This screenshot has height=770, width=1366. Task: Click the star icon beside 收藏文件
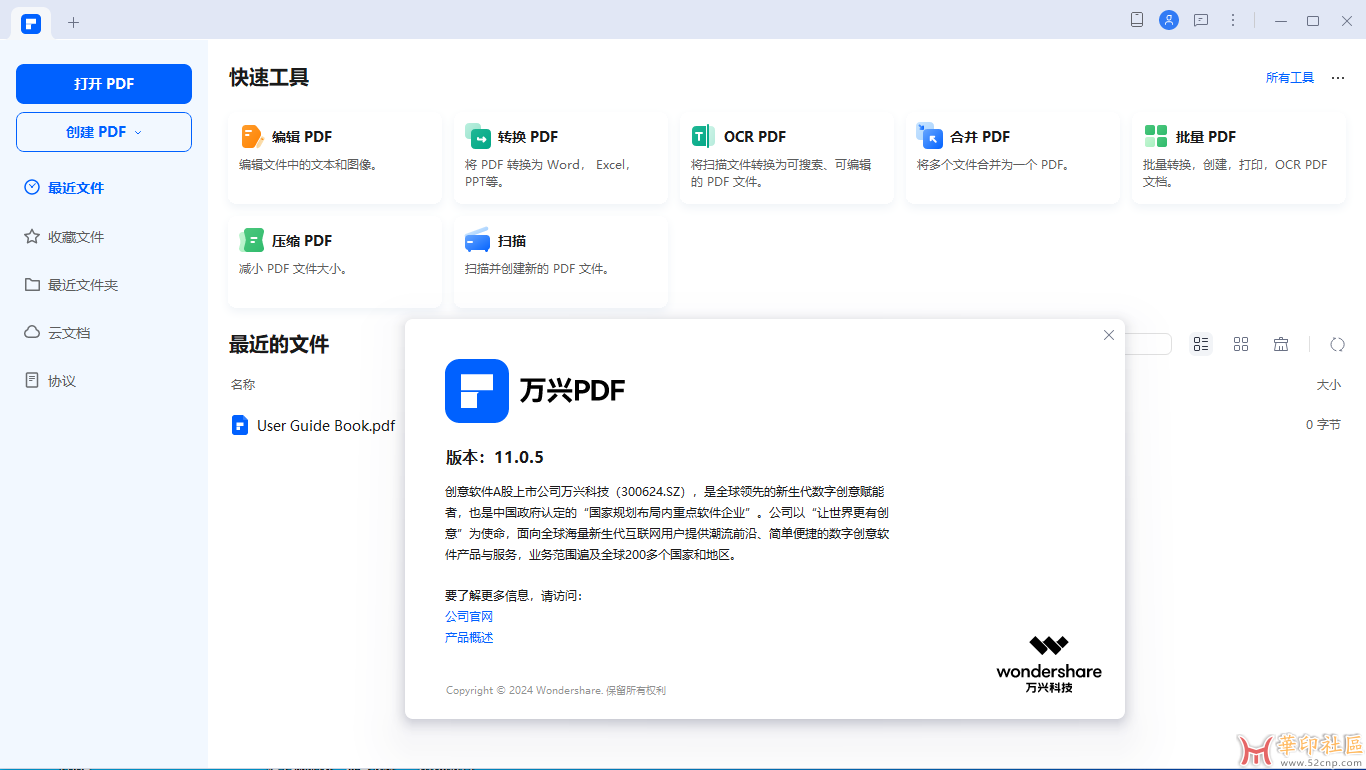coord(32,236)
